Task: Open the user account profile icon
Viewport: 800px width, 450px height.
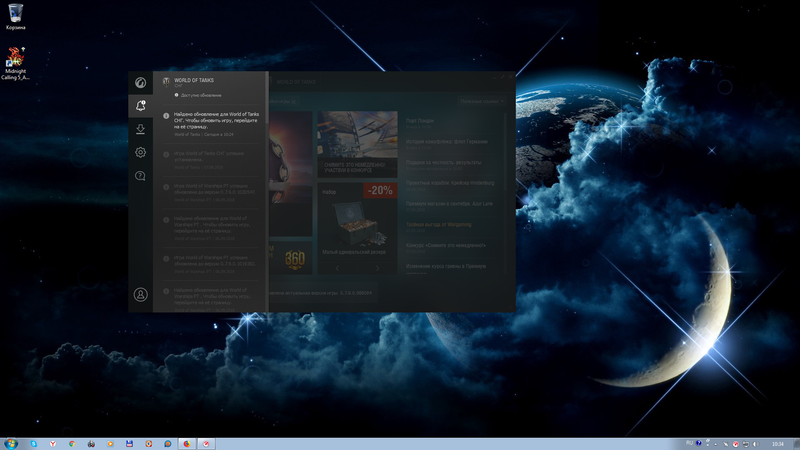Action: coord(140,294)
